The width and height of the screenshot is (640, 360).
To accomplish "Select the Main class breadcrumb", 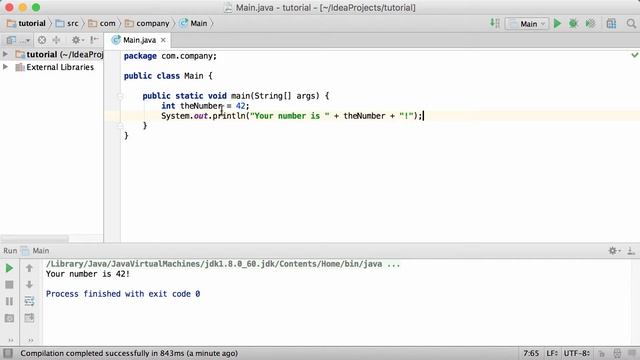I will click(x=193, y=23).
